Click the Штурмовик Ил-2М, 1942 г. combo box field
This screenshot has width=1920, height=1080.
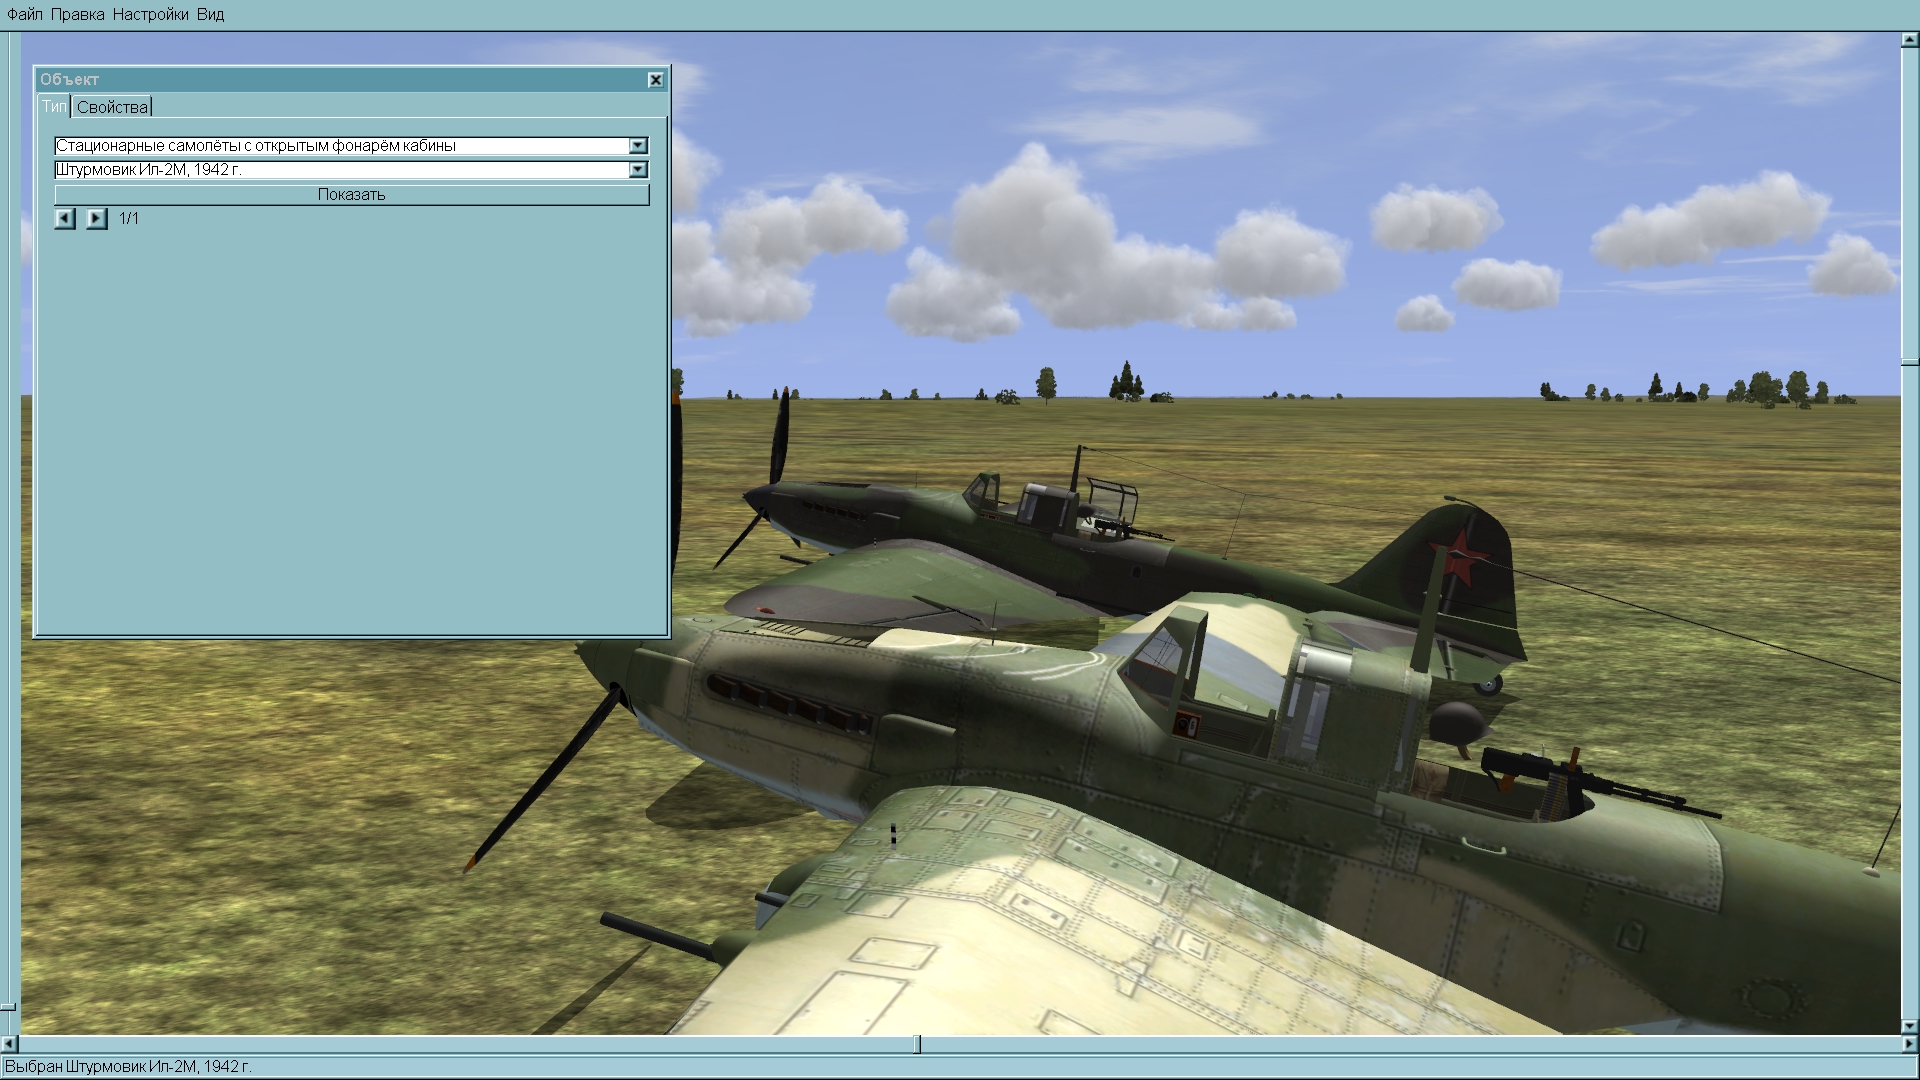340,170
